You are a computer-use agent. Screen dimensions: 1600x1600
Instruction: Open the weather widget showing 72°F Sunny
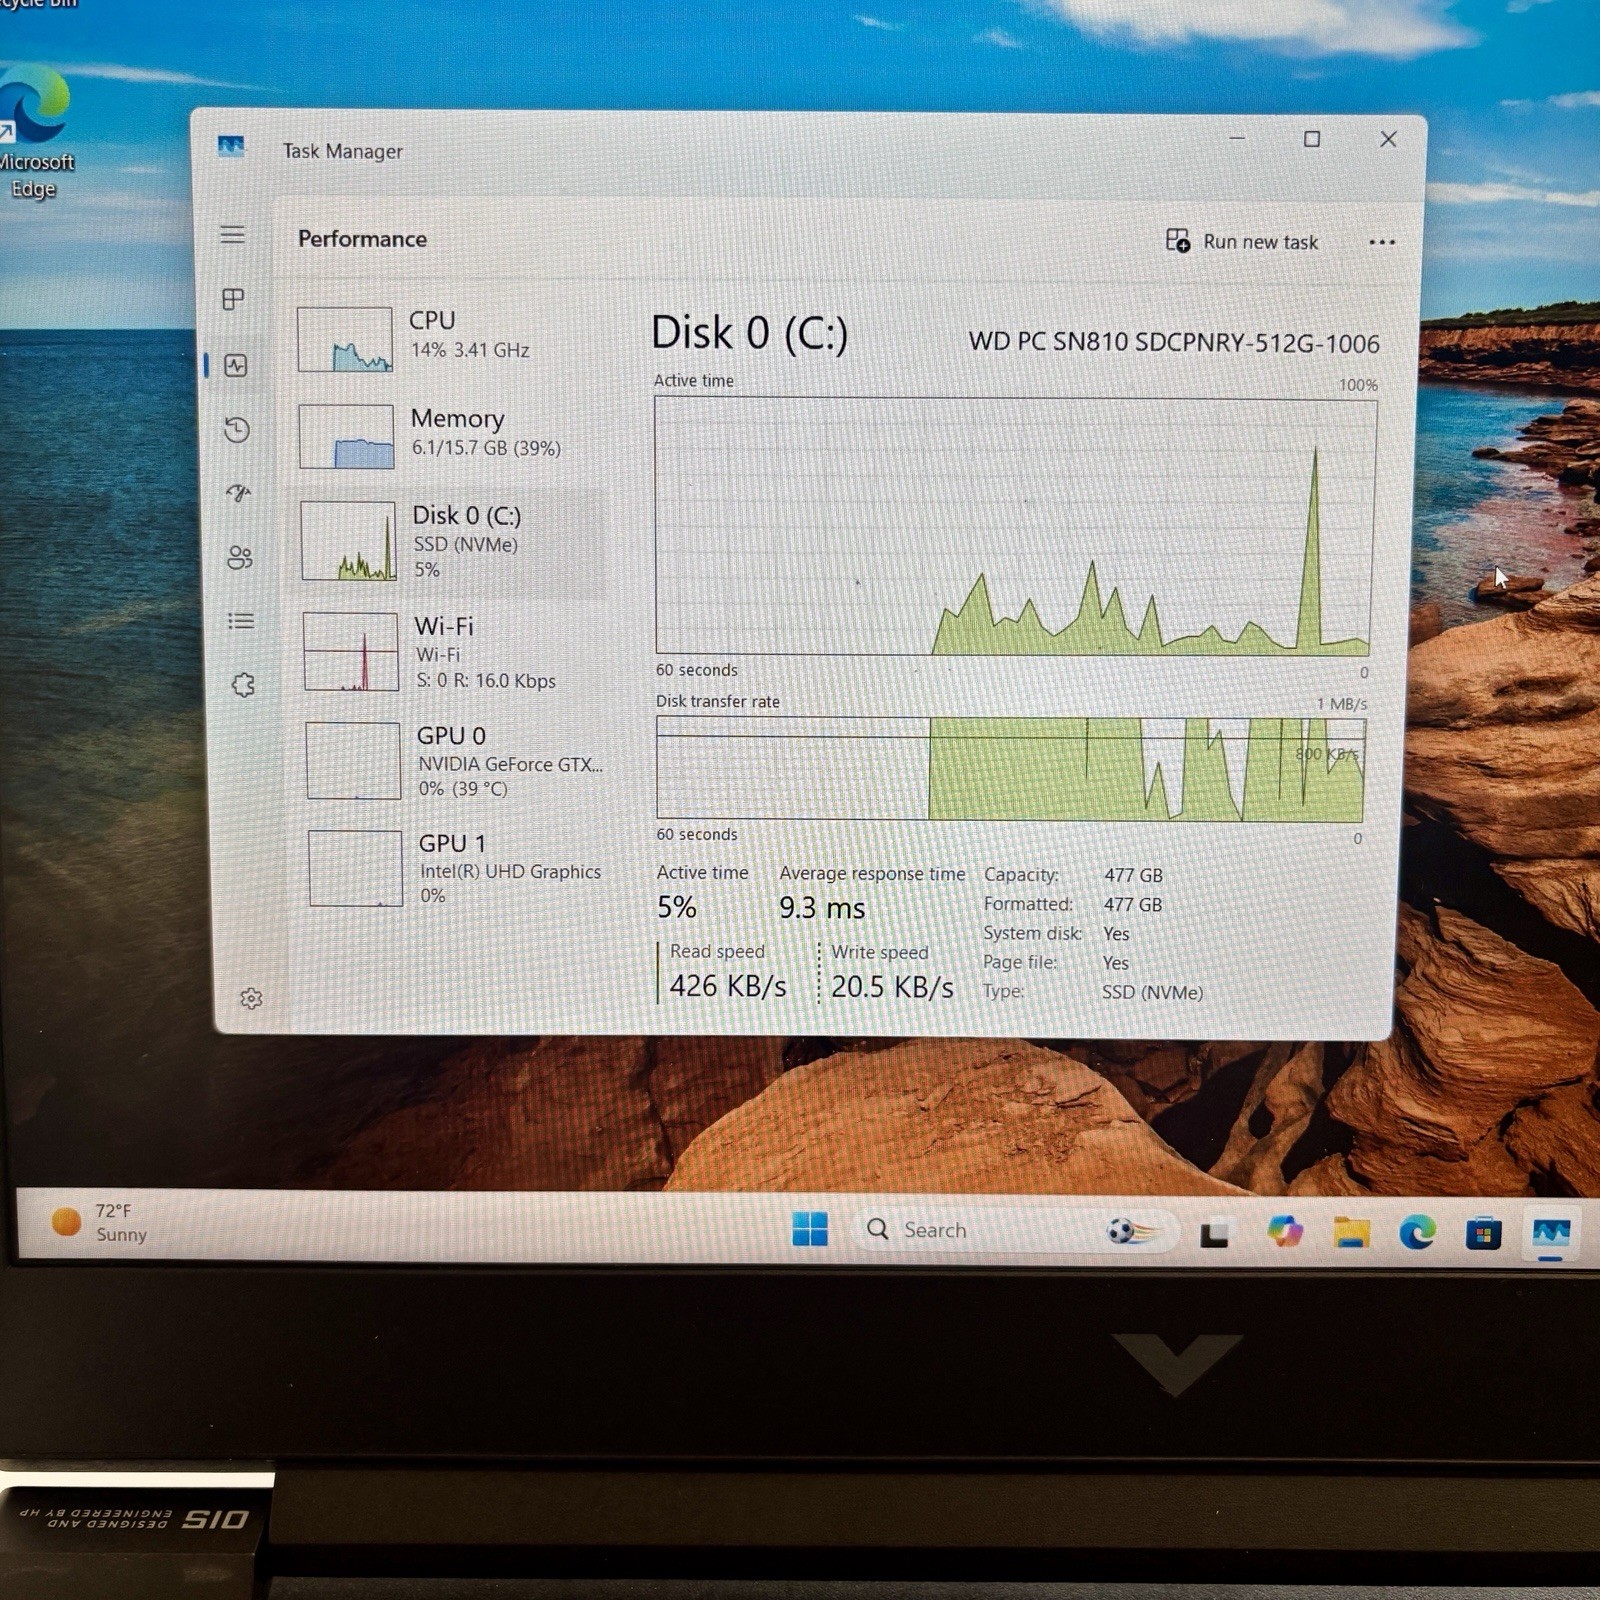(99, 1222)
